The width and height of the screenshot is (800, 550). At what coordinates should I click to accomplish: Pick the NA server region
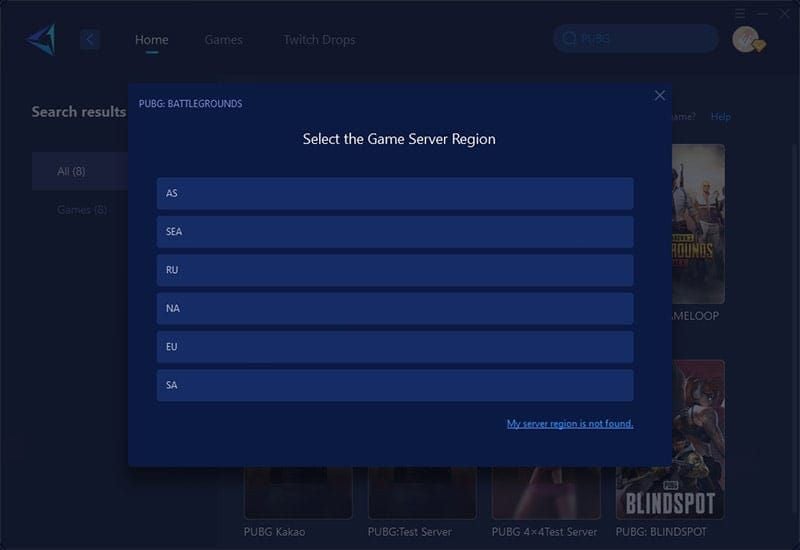(395, 308)
